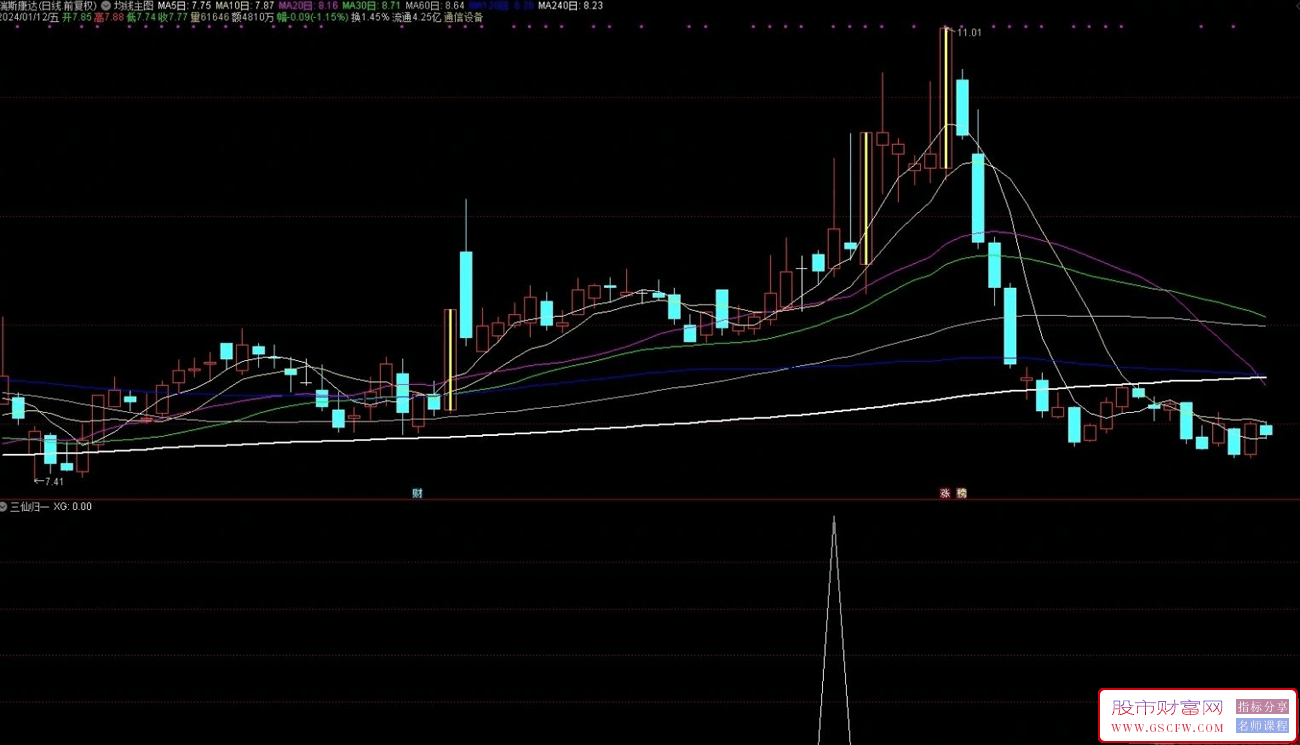Click the close price 收7.77
The width and height of the screenshot is (1300, 745).
click(172, 17)
